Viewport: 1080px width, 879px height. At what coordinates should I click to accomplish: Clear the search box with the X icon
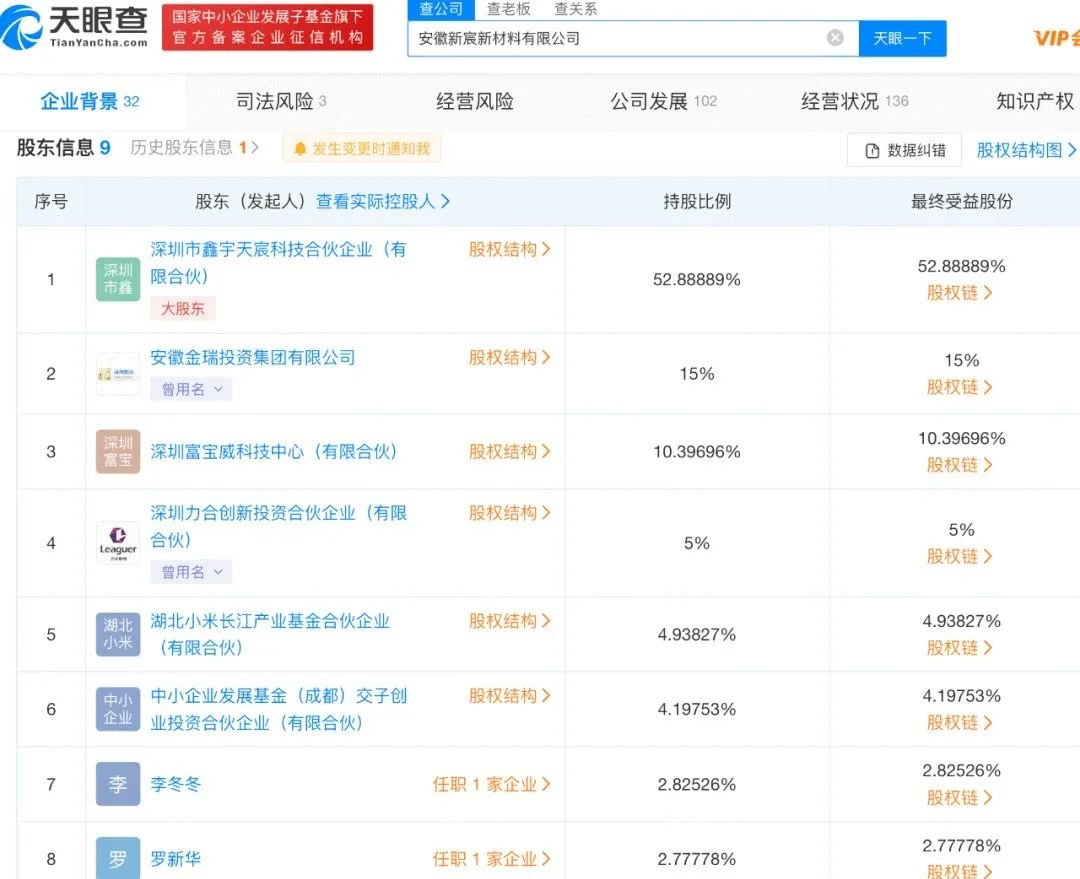tap(835, 38)
